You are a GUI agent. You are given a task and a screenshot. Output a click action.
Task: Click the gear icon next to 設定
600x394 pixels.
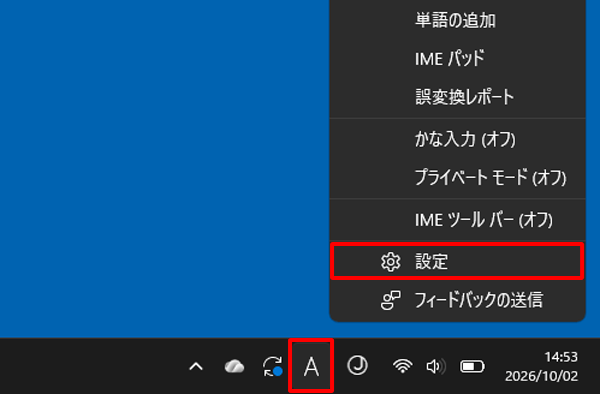[x=390, y=262]
